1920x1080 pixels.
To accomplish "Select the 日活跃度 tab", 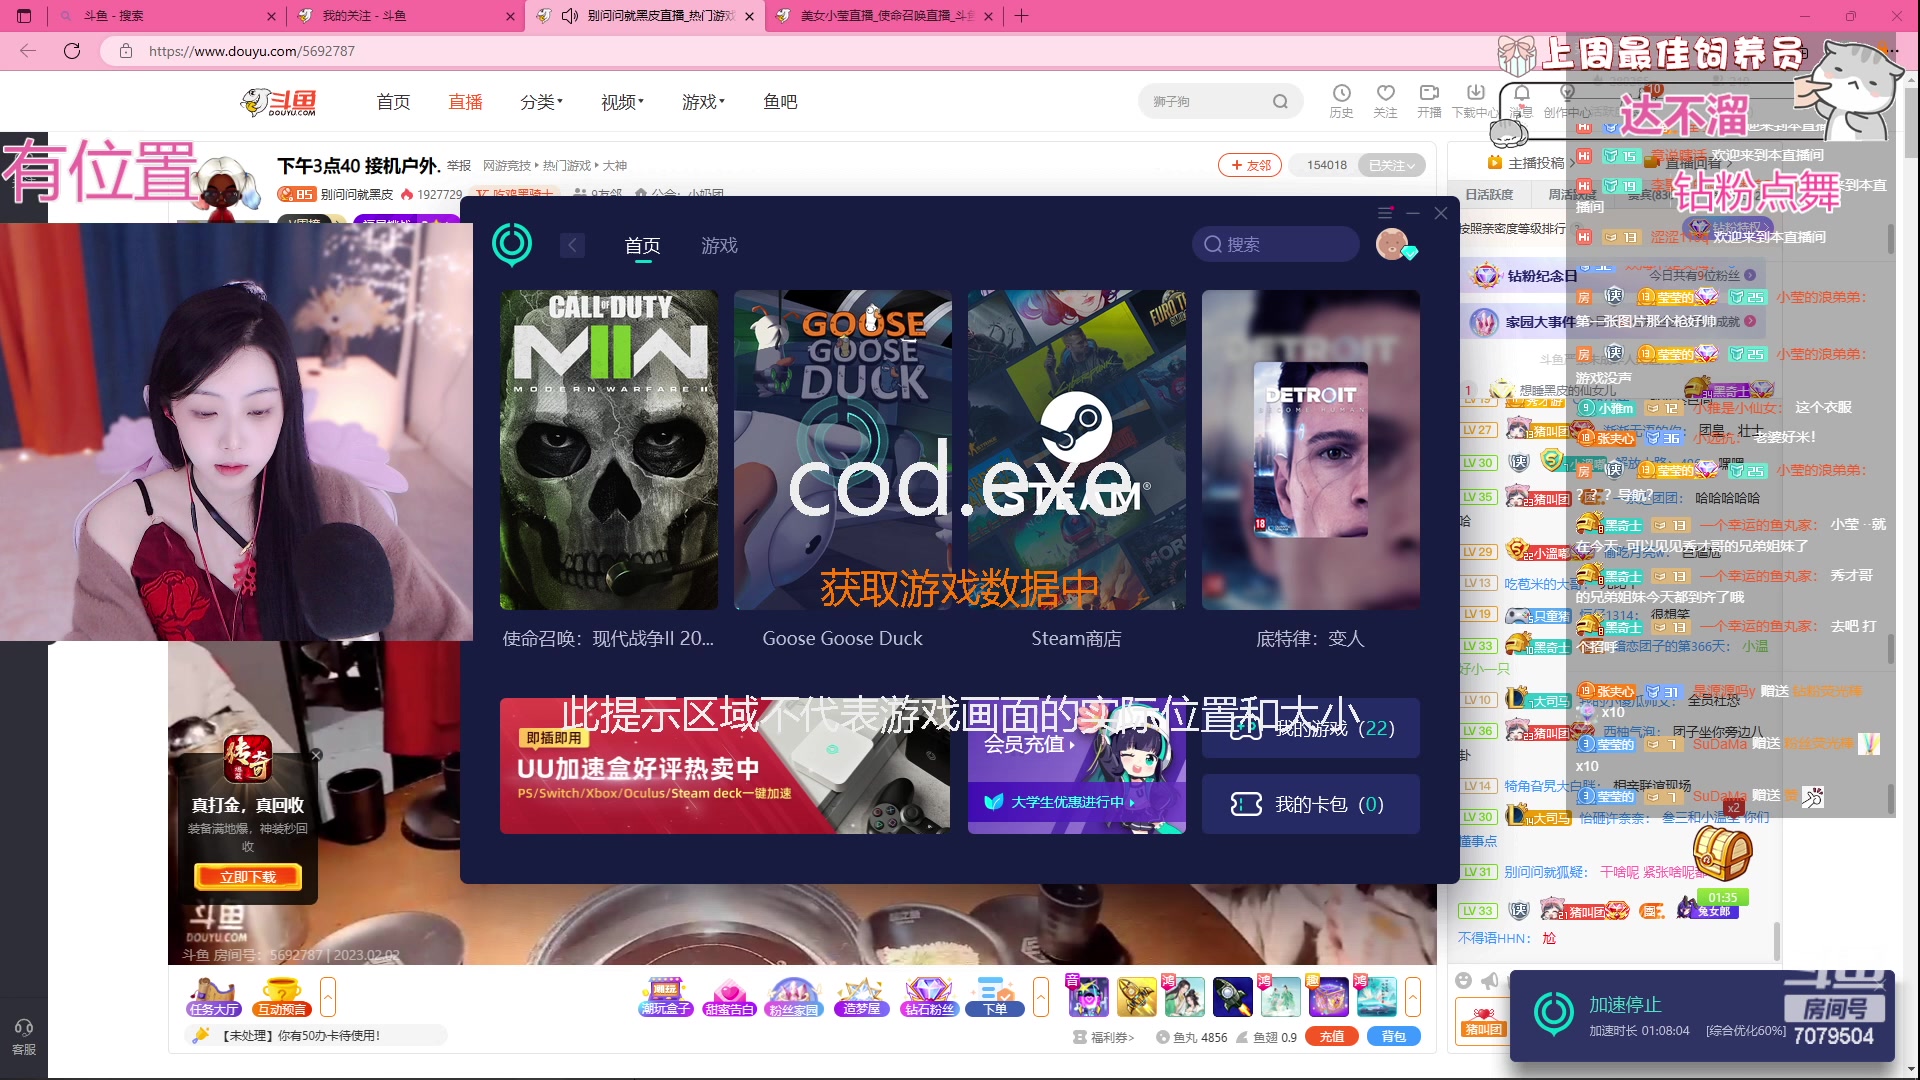I will coord(1489,194).
